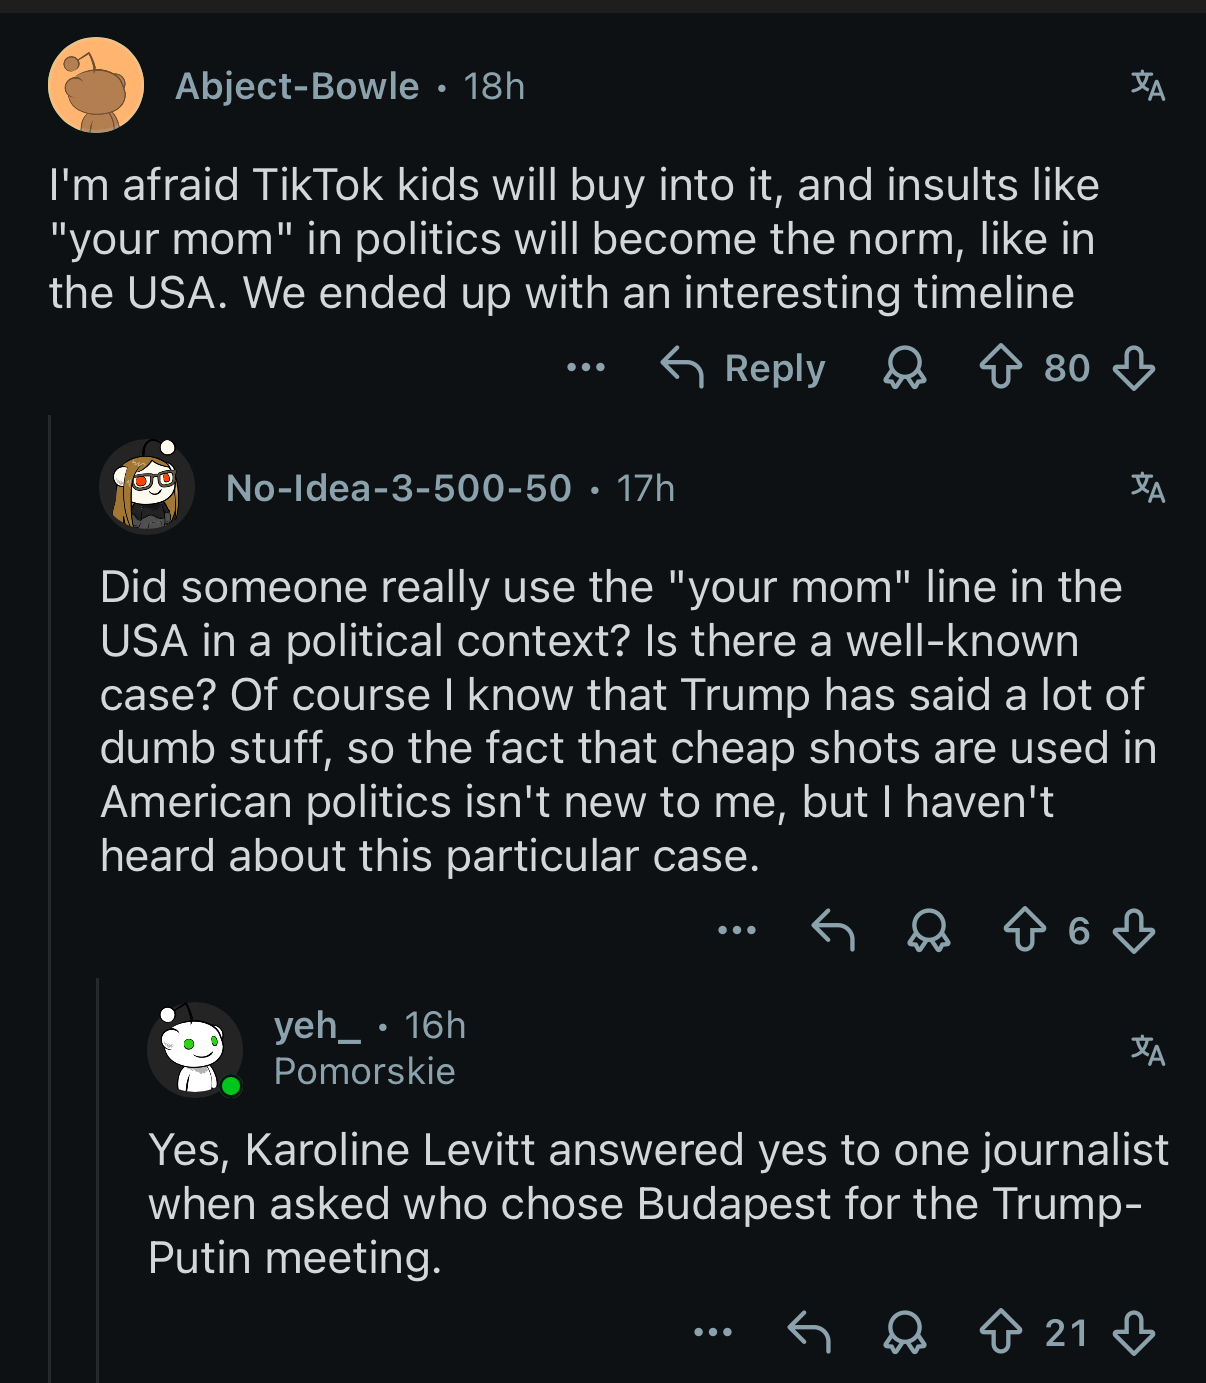This screenshot has width=1206, height=1383.
Task: Upvote No-Idea-3-500-50's comment
Action: coord(1025,930)
